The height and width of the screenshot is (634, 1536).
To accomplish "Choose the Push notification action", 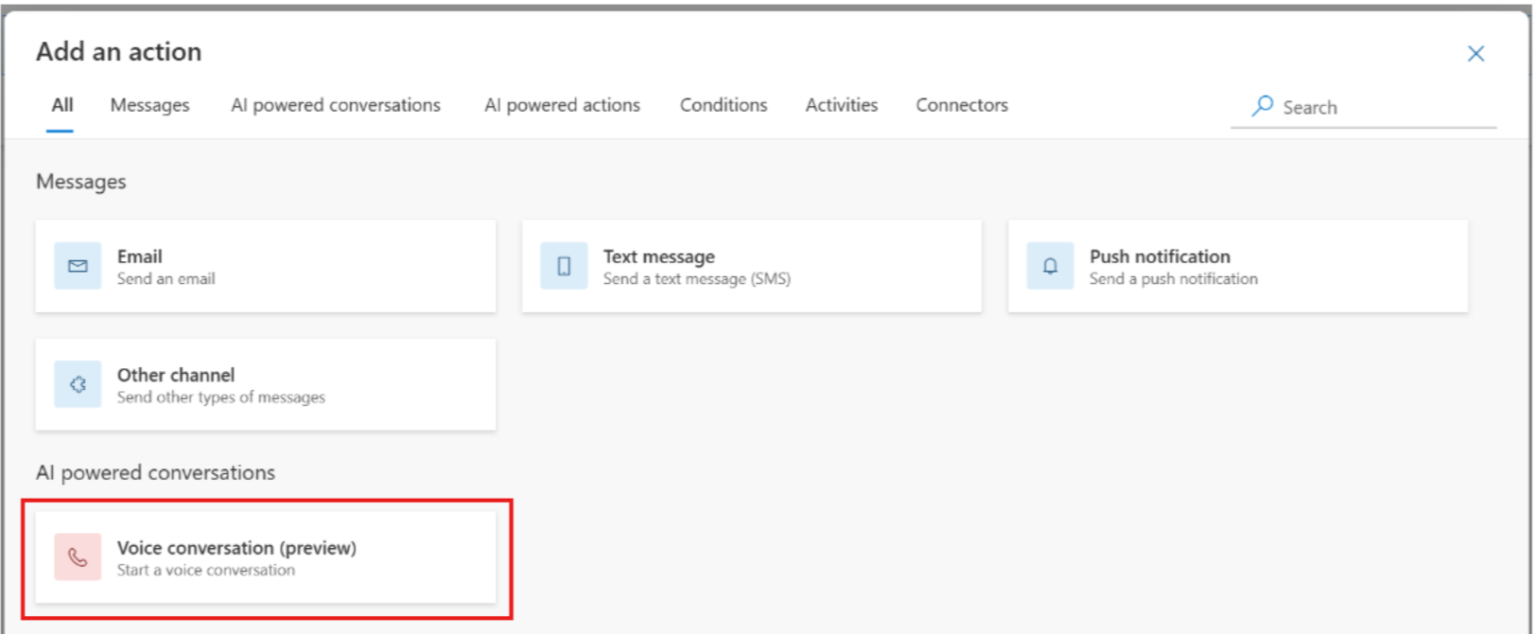I will (1237, 265).
